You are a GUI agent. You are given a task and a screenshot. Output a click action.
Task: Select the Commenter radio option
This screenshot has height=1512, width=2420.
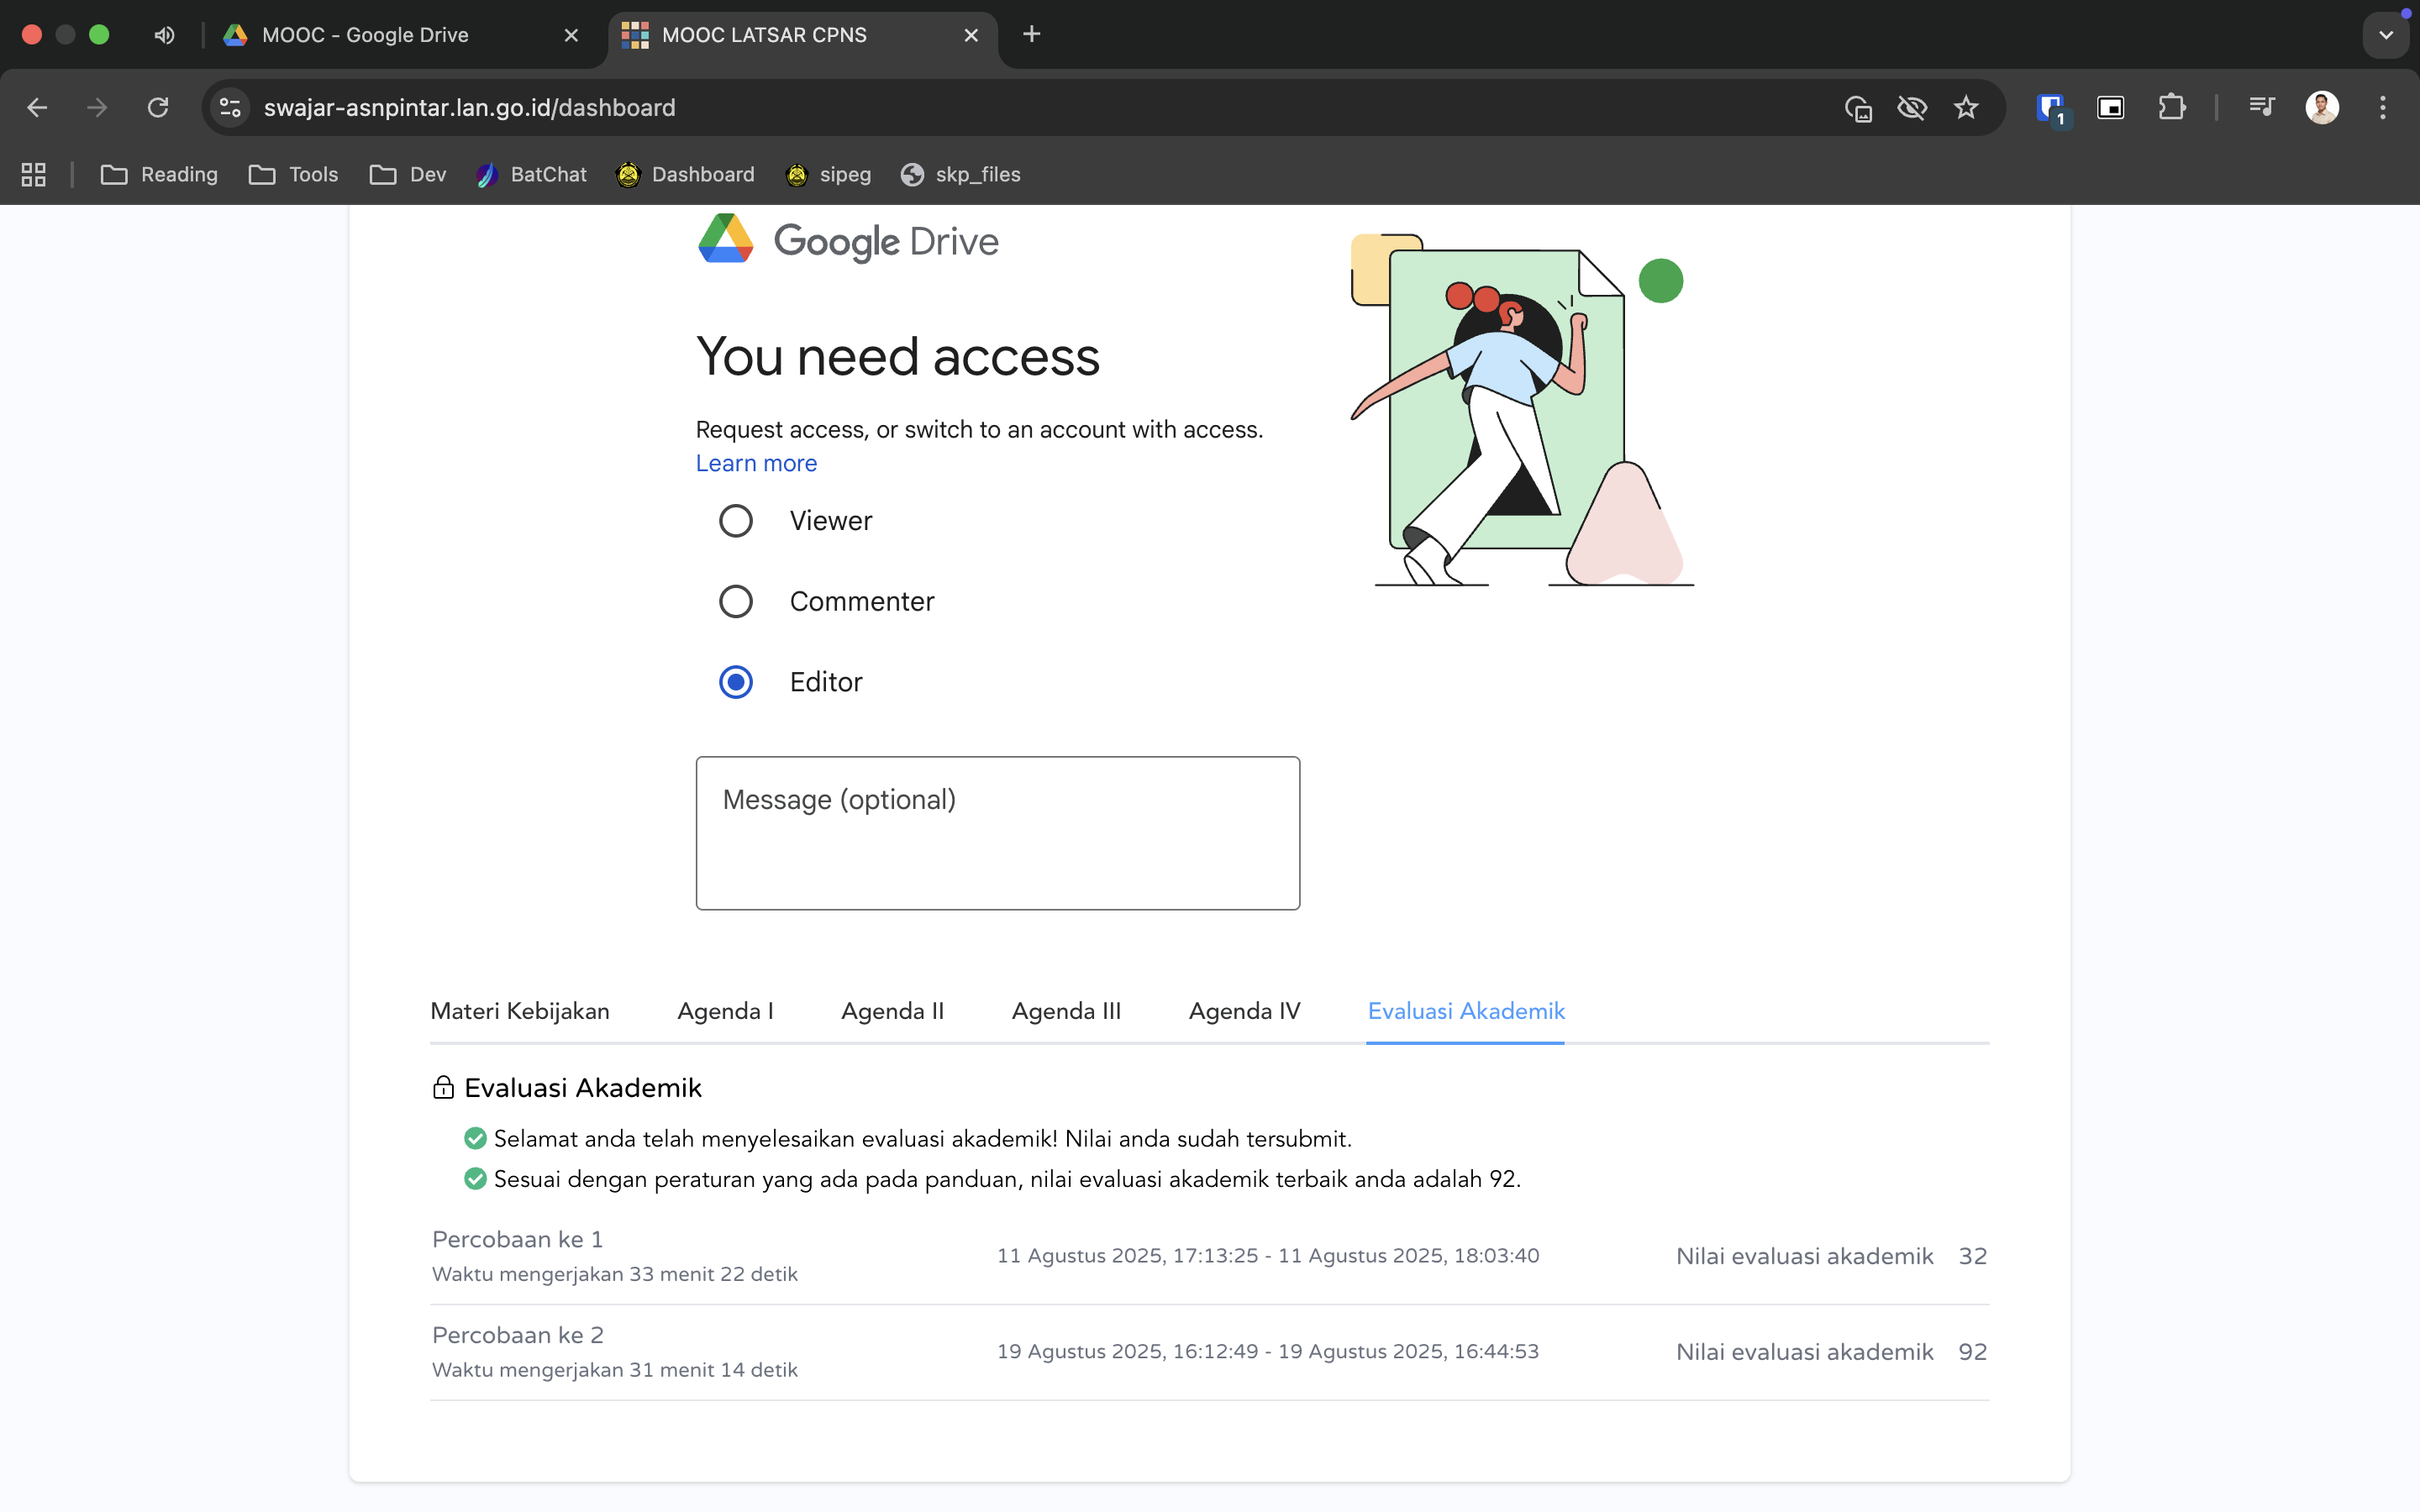[736, 601]
